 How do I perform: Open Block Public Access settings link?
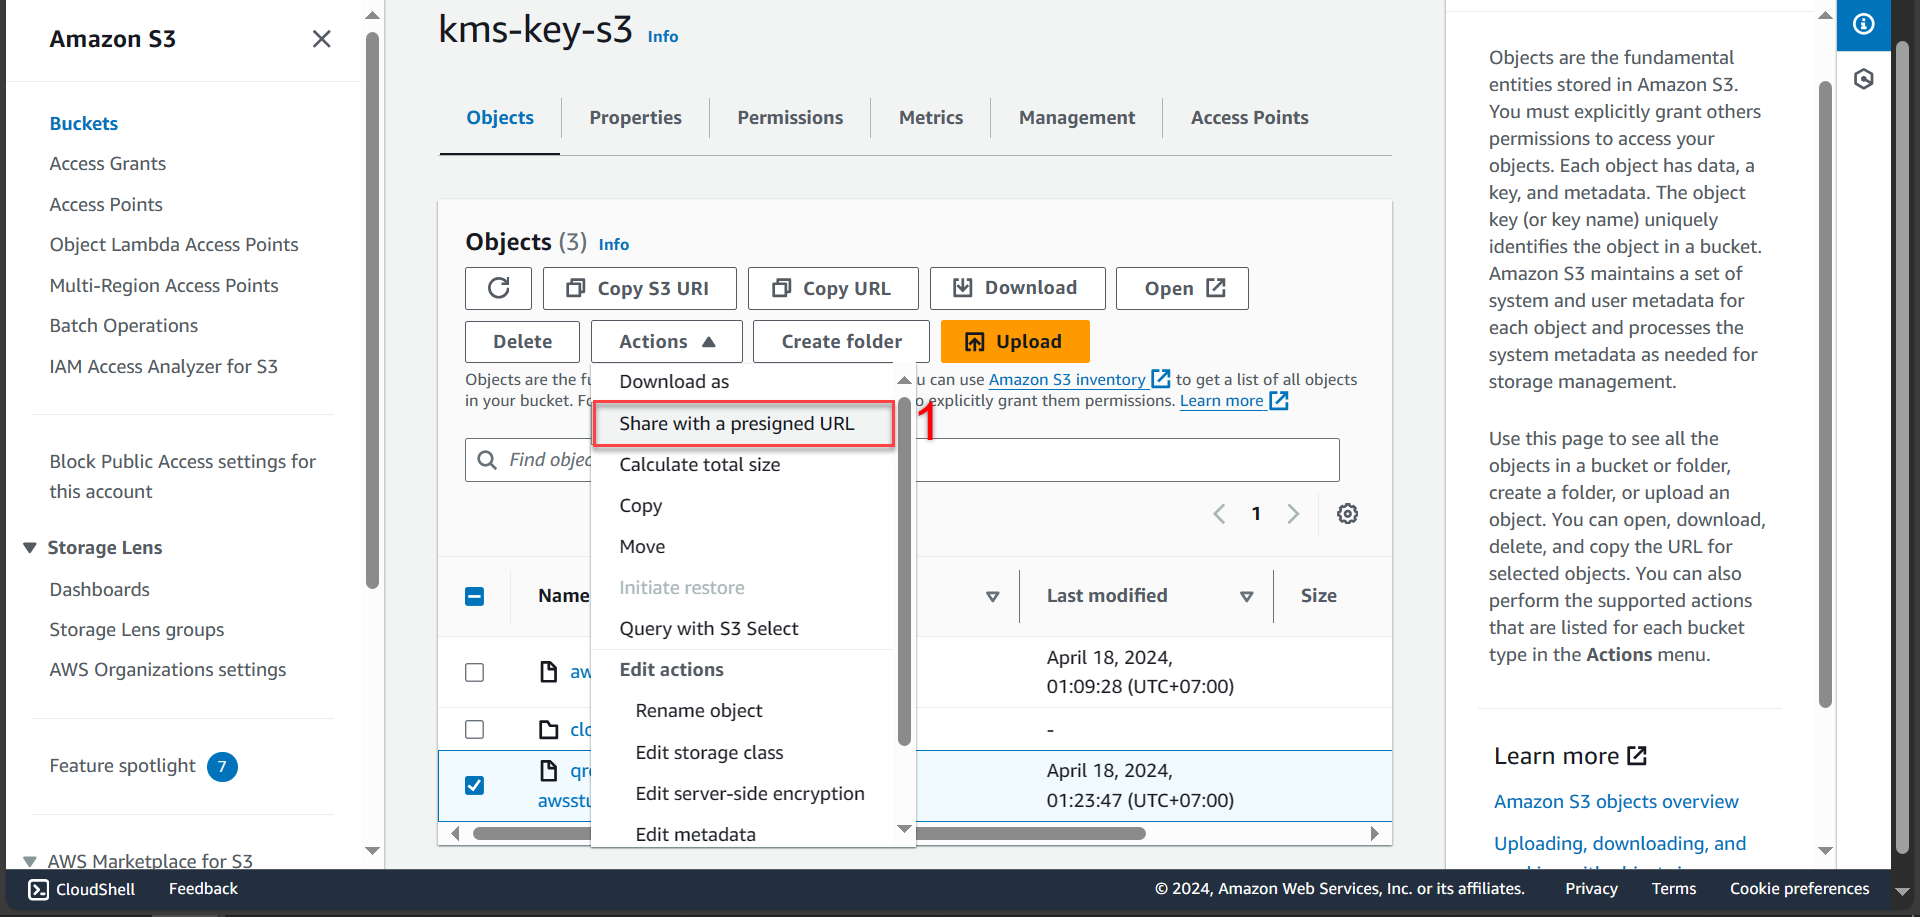click(x=183, y=476)
